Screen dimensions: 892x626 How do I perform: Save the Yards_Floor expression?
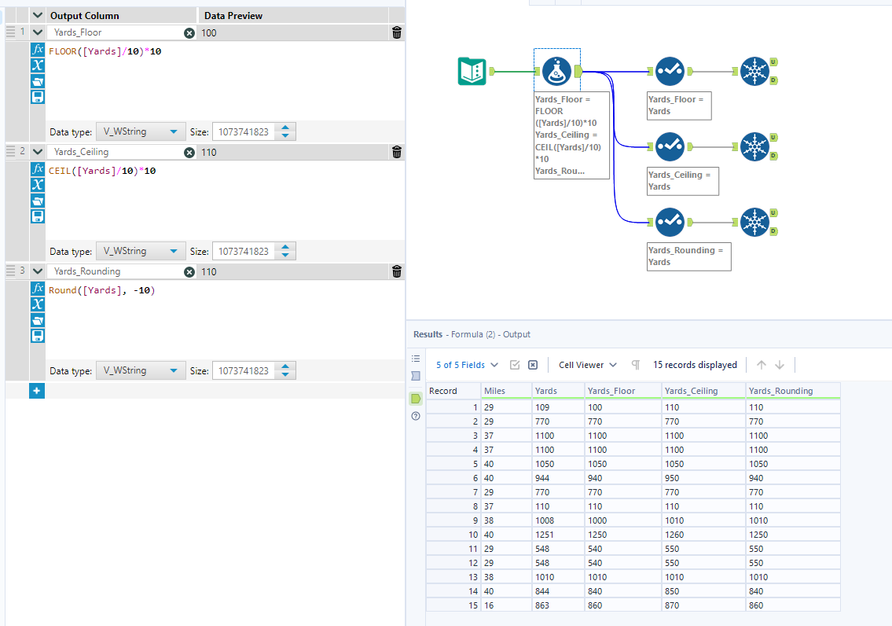38,97
